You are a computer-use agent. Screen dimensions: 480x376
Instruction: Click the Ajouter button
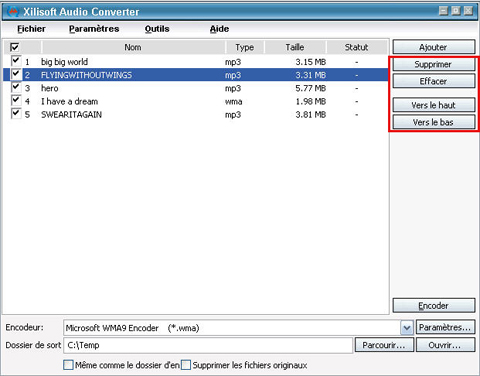pos(434,47)
